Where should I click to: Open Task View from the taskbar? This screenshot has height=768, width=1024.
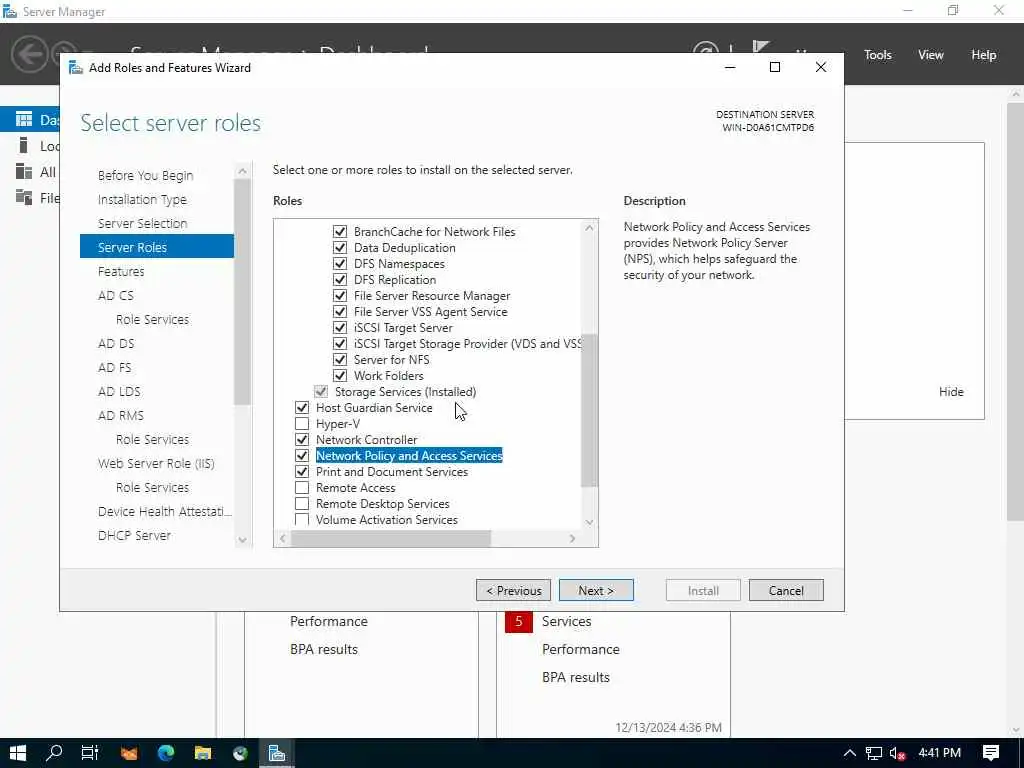coord(90,753)
